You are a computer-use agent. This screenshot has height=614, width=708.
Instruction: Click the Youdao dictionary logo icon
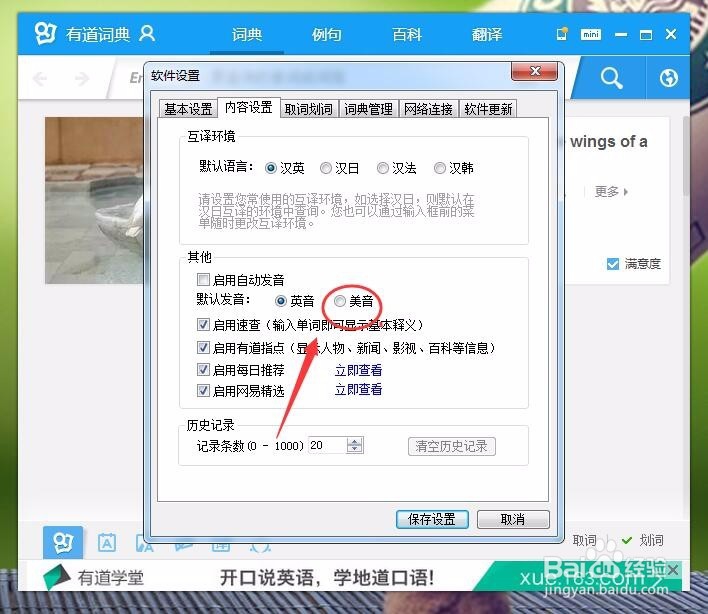point(45,33)
